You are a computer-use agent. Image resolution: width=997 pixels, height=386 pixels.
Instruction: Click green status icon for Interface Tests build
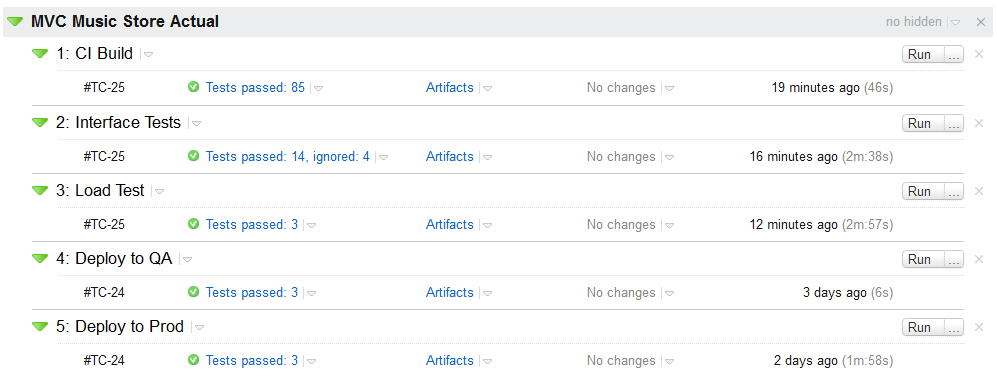194,156
